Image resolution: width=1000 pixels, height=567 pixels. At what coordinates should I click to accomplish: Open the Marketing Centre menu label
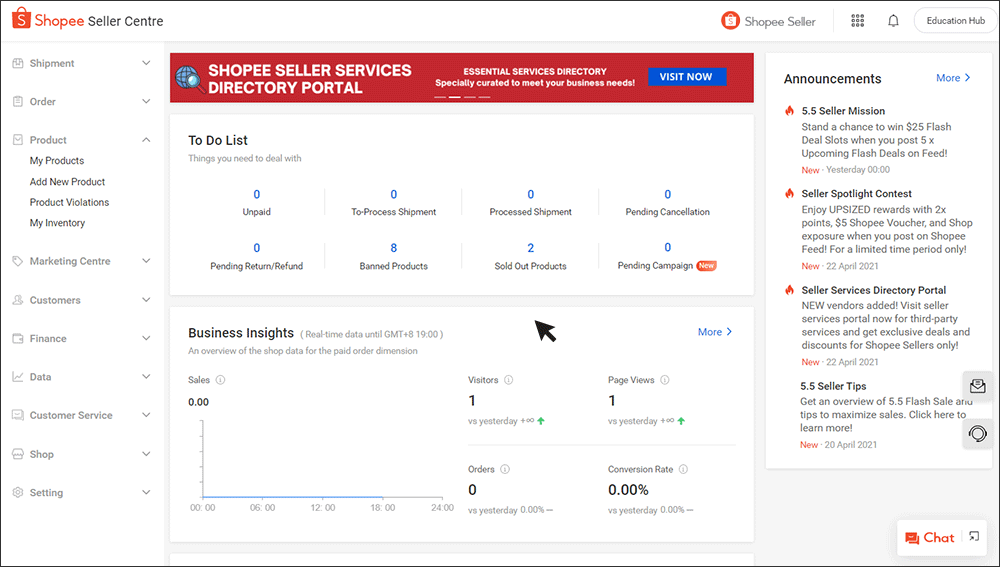70,261
